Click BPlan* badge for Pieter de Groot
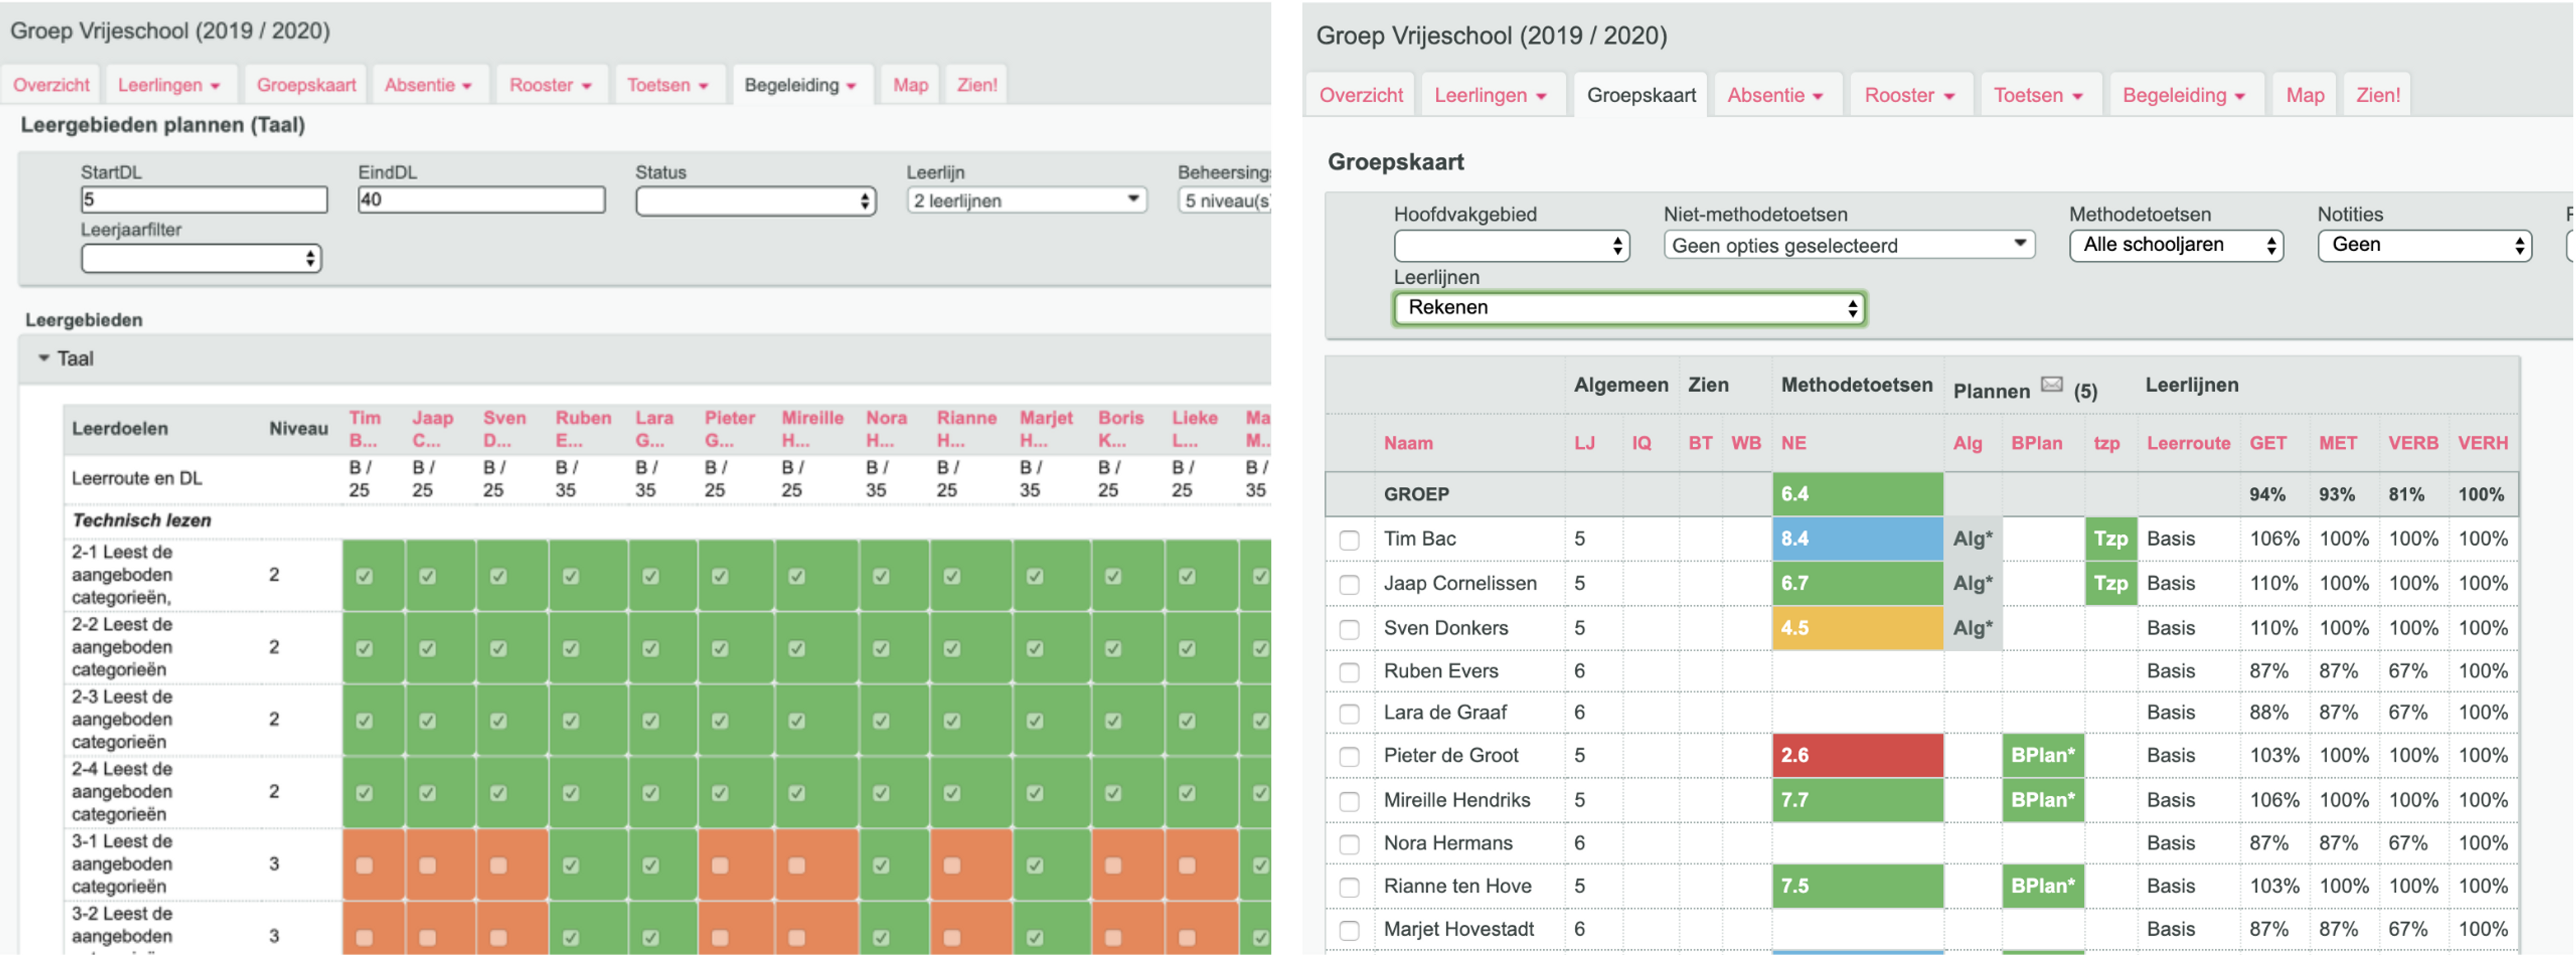The image size is (2576, 955). 2042,755
